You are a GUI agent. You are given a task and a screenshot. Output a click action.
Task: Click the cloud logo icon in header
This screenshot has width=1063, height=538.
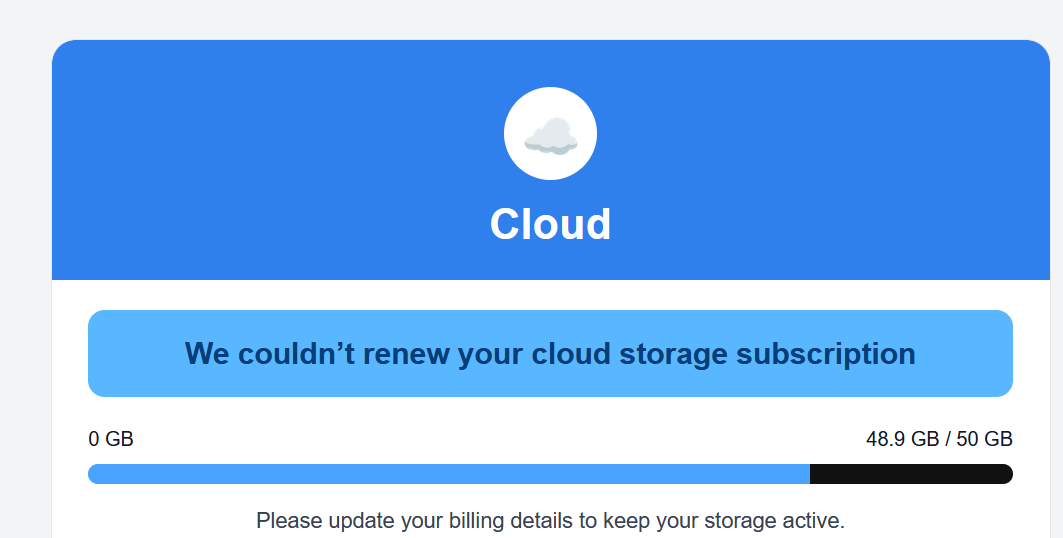tap(550, 134)
